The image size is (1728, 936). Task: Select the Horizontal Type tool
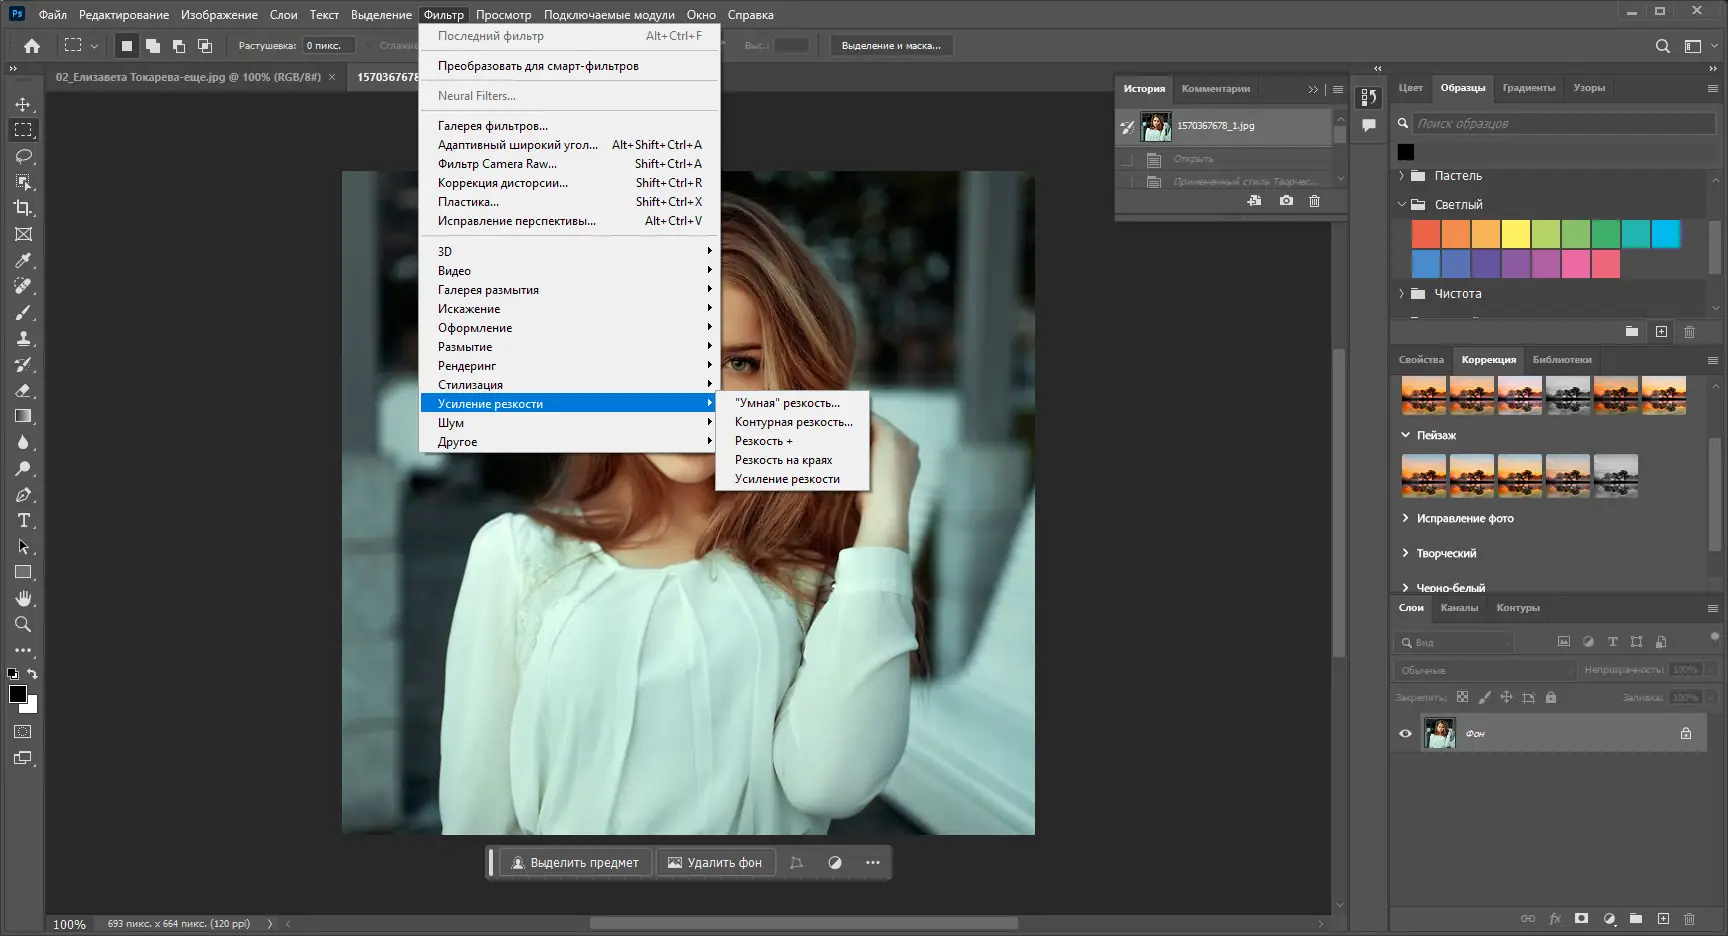tap(23, 520)
